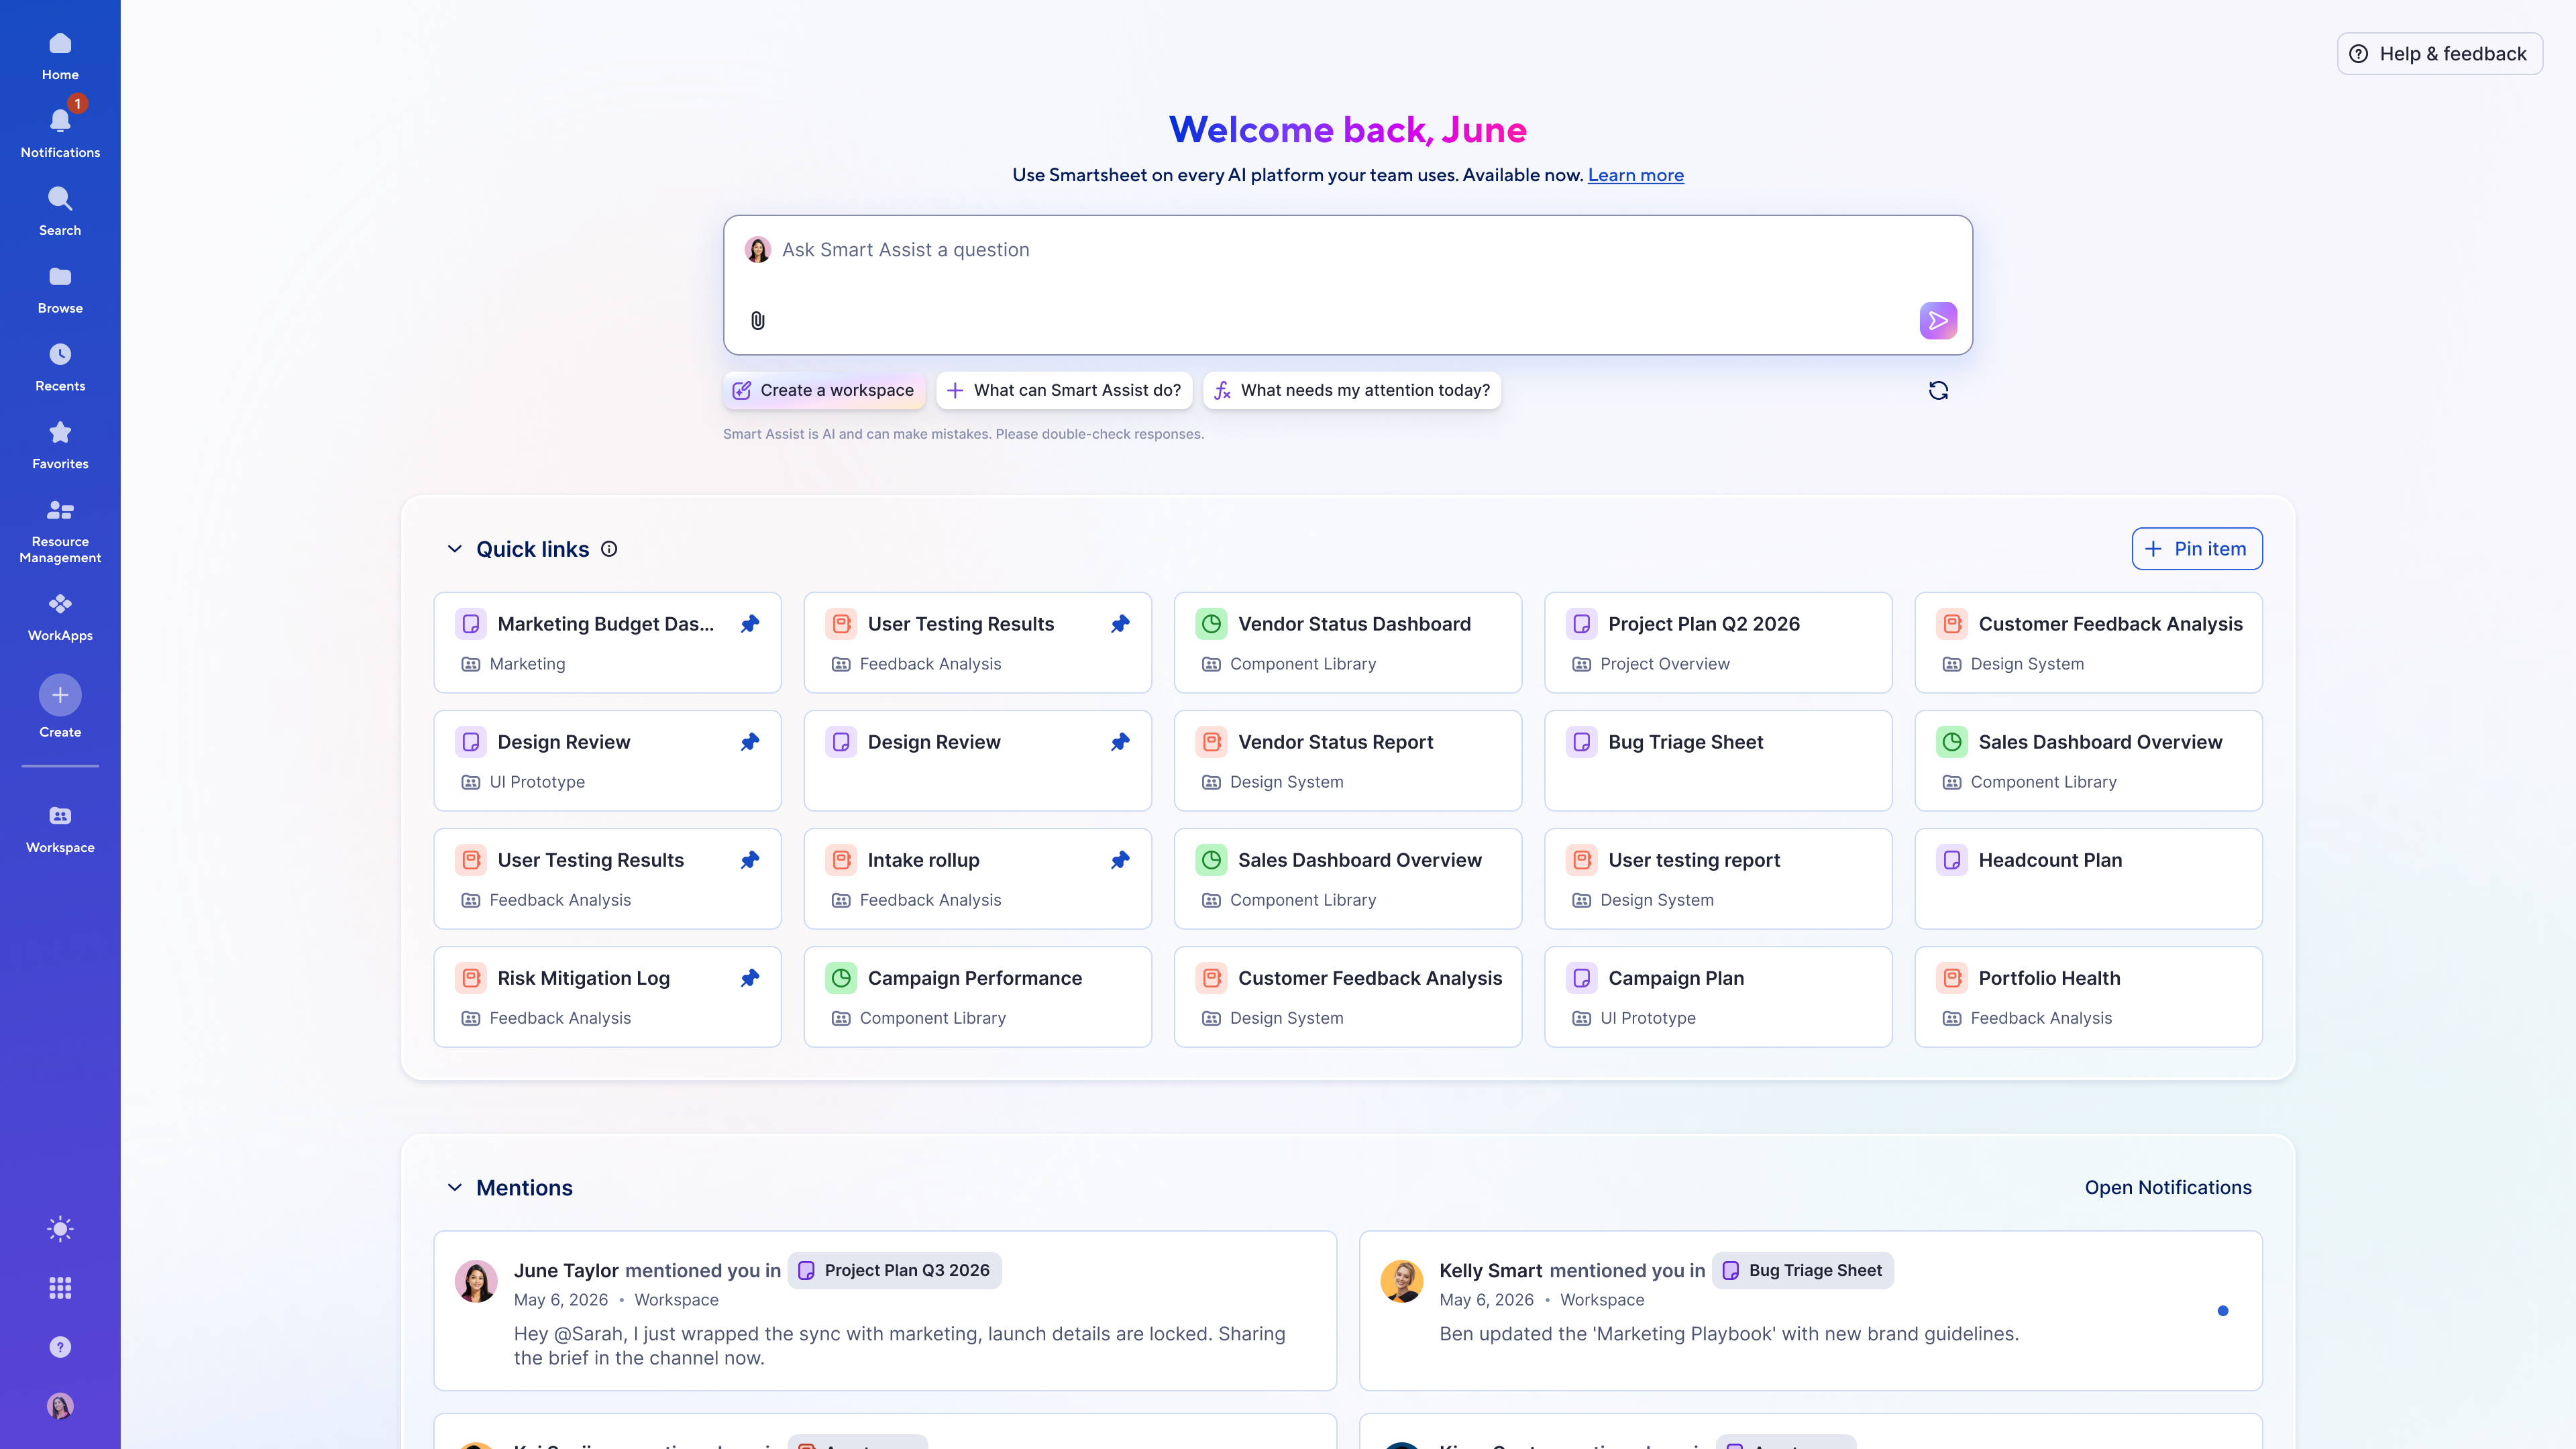The image size is (2576, 1449).
Task: Click June Taylor's avatar in Mentions
Action: 476,1281
